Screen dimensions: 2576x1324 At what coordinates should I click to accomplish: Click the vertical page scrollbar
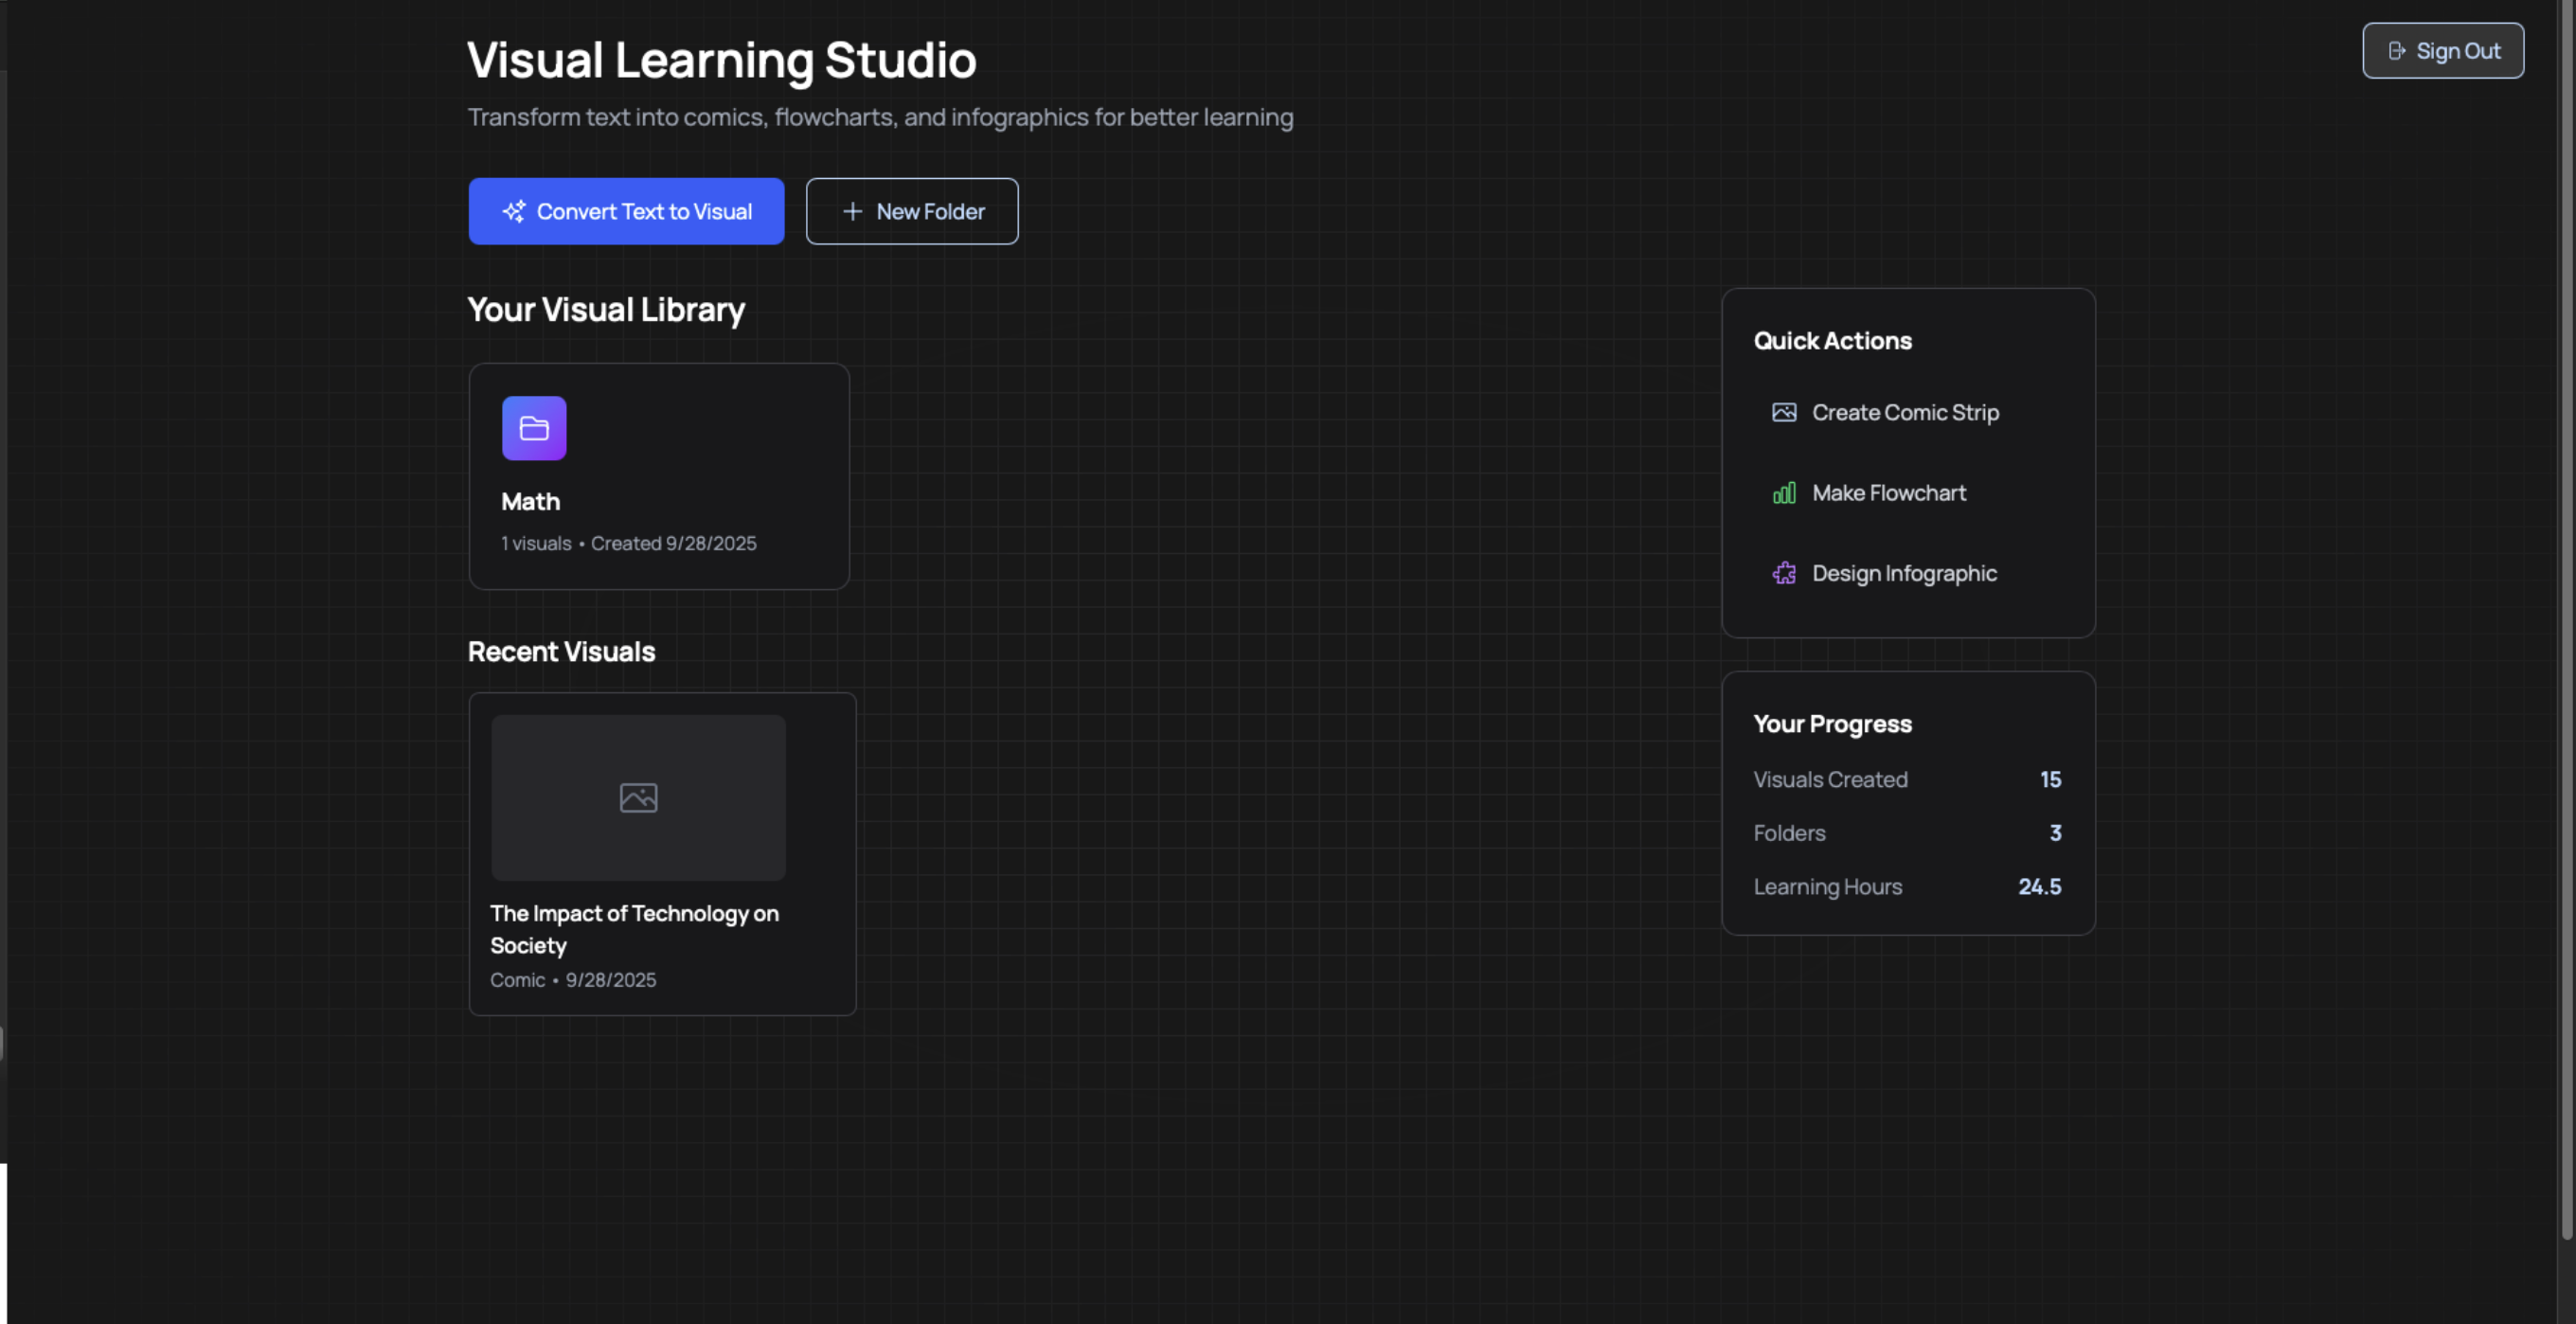click(x=2566, y=620)
